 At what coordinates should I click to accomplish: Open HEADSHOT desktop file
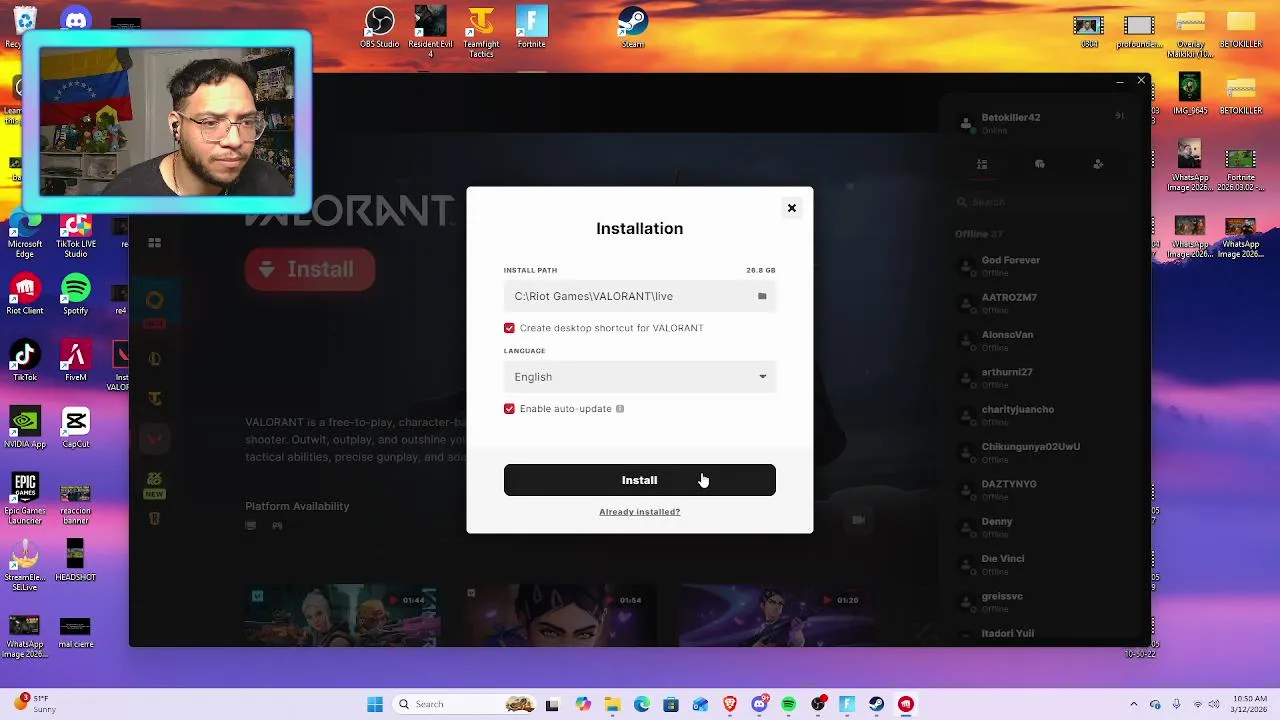click(x=75, y=560)
